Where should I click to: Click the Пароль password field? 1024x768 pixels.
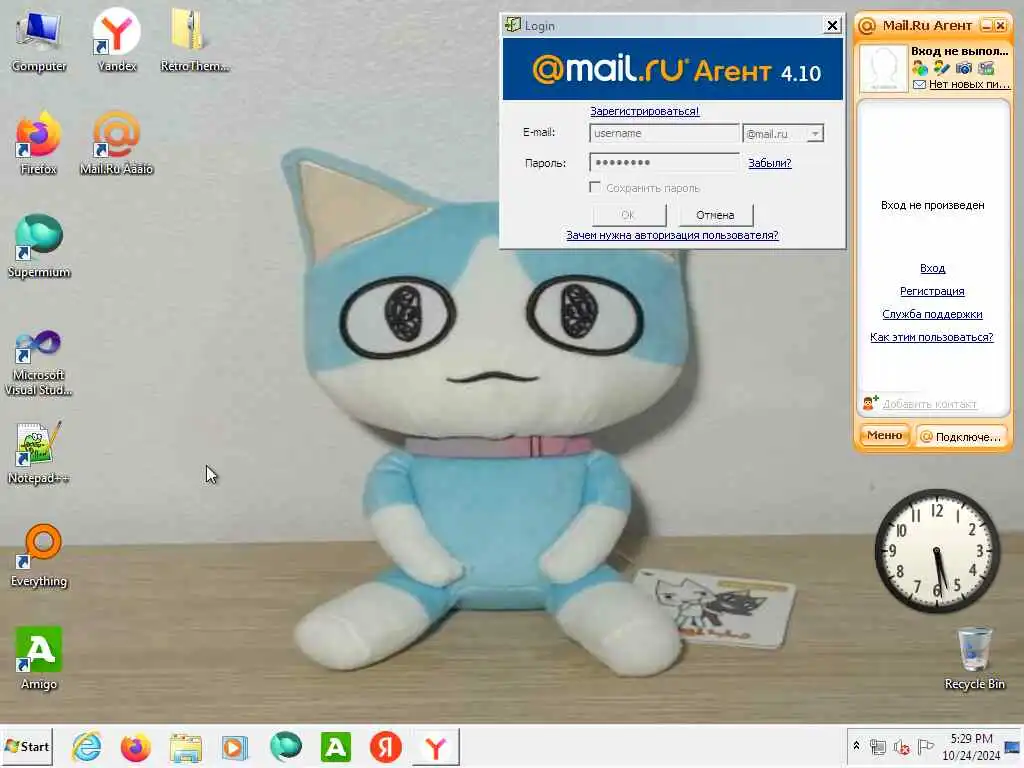[664, 163]
